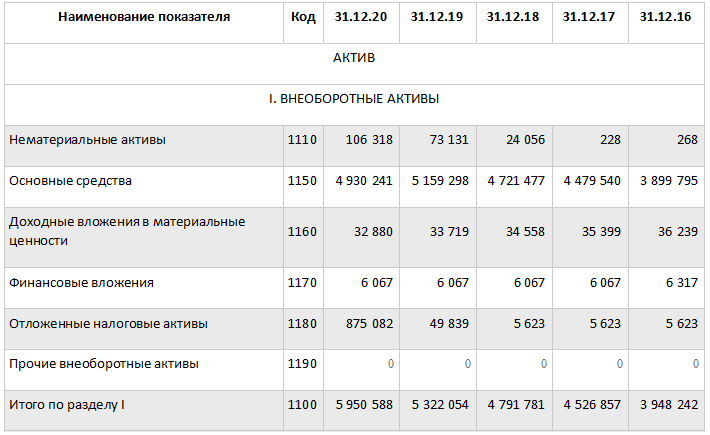
Task: Click total 4 526 857 under 31.12.17
Action: tap(592, 405)
